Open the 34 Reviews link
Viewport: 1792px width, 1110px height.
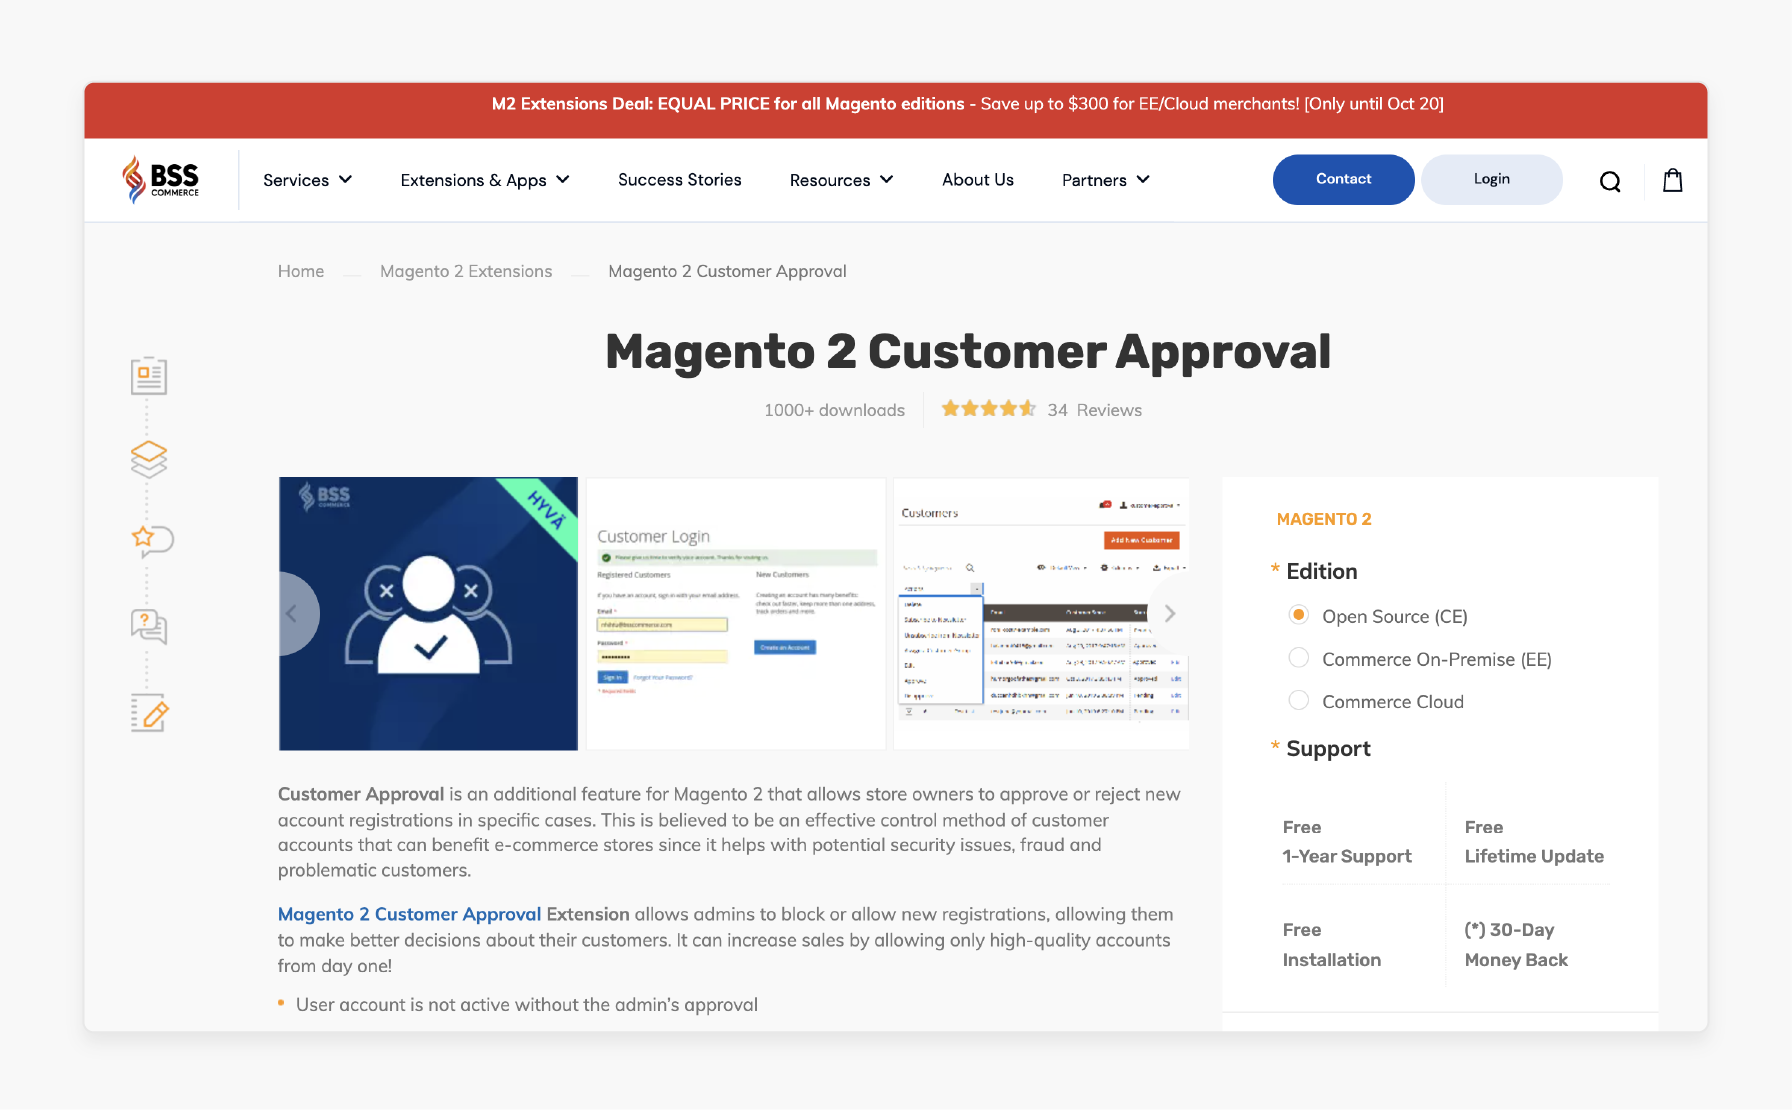[1094, 410]
